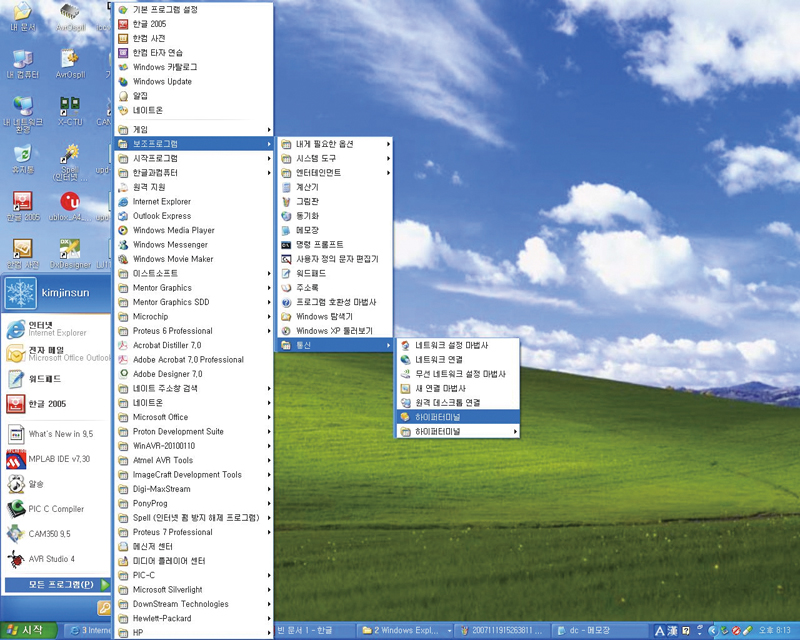Open the Proteus 7 Professional menu entry
Screen dimensions: 800x640
pos(194,532)
